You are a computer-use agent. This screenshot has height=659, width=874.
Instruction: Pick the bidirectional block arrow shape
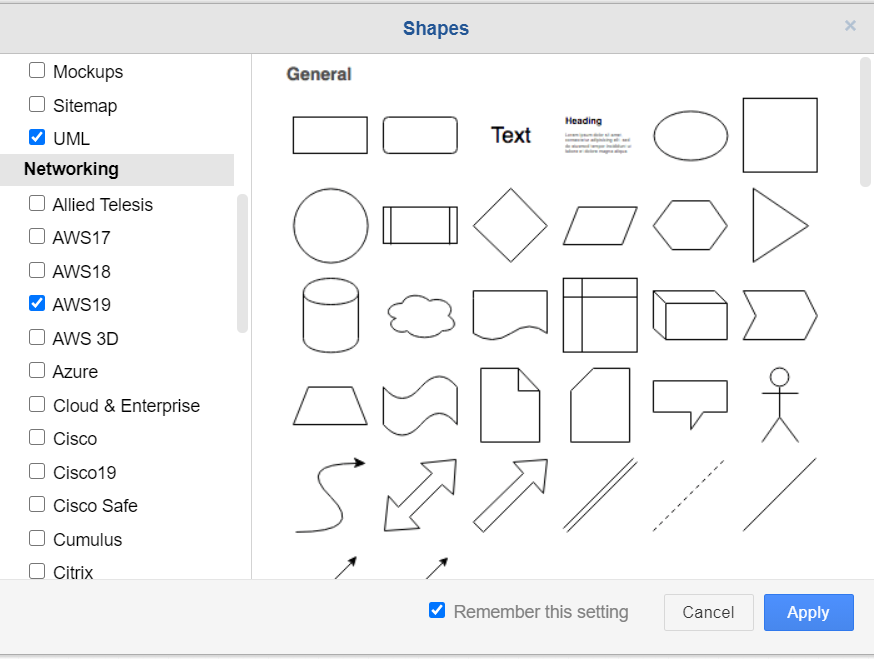tap(420, 495)
